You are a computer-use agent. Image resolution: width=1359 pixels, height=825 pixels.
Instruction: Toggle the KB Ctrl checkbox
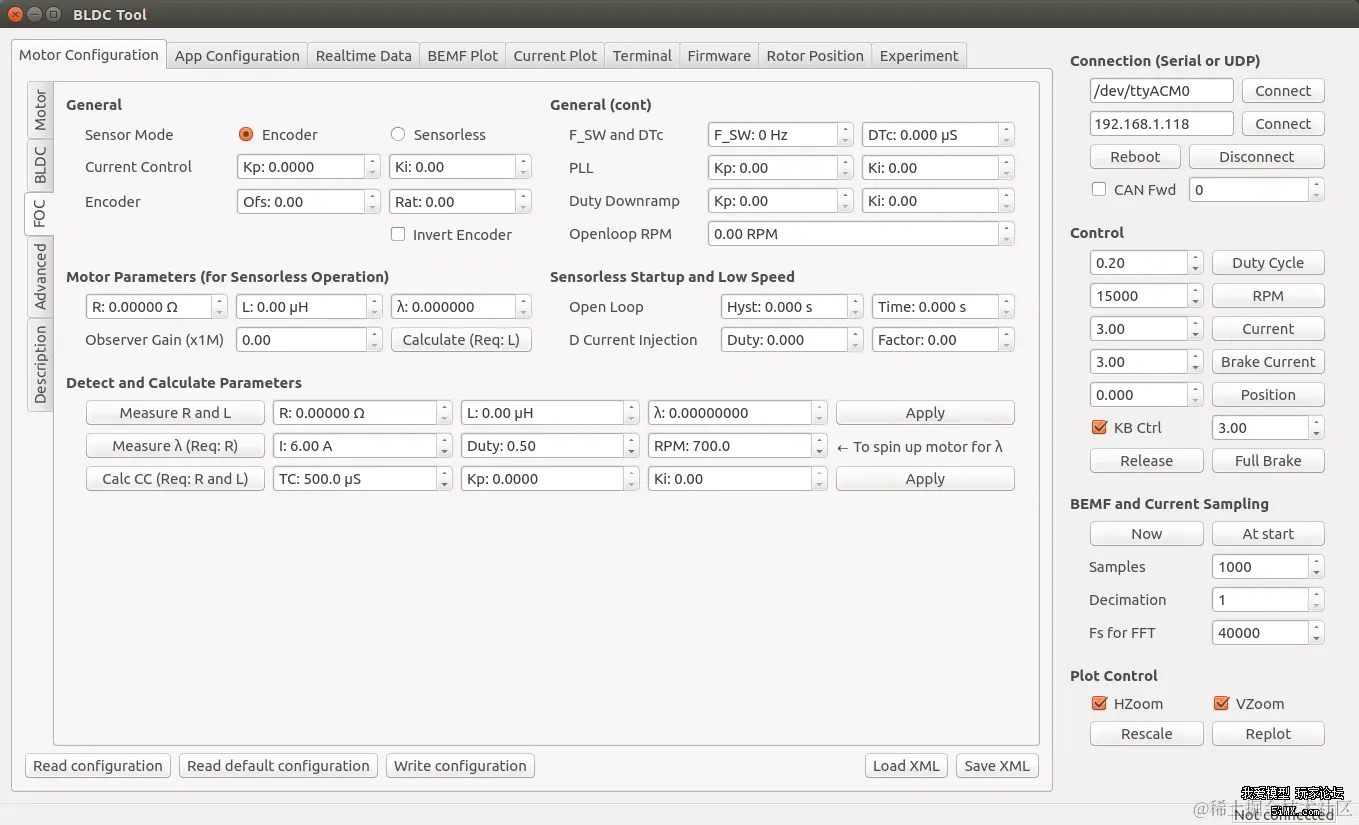(x=1099, y=427)
